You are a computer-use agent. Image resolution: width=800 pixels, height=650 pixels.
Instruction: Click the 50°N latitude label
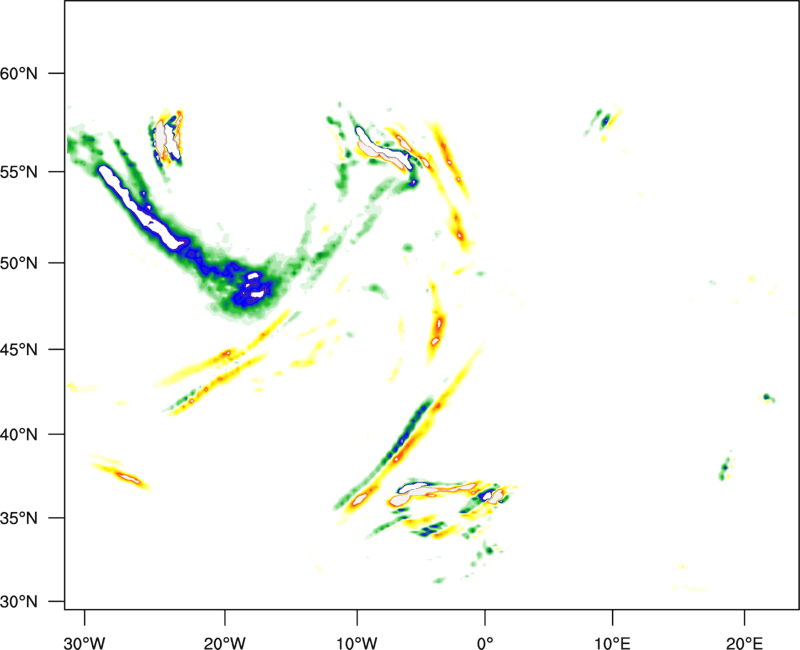19,263
